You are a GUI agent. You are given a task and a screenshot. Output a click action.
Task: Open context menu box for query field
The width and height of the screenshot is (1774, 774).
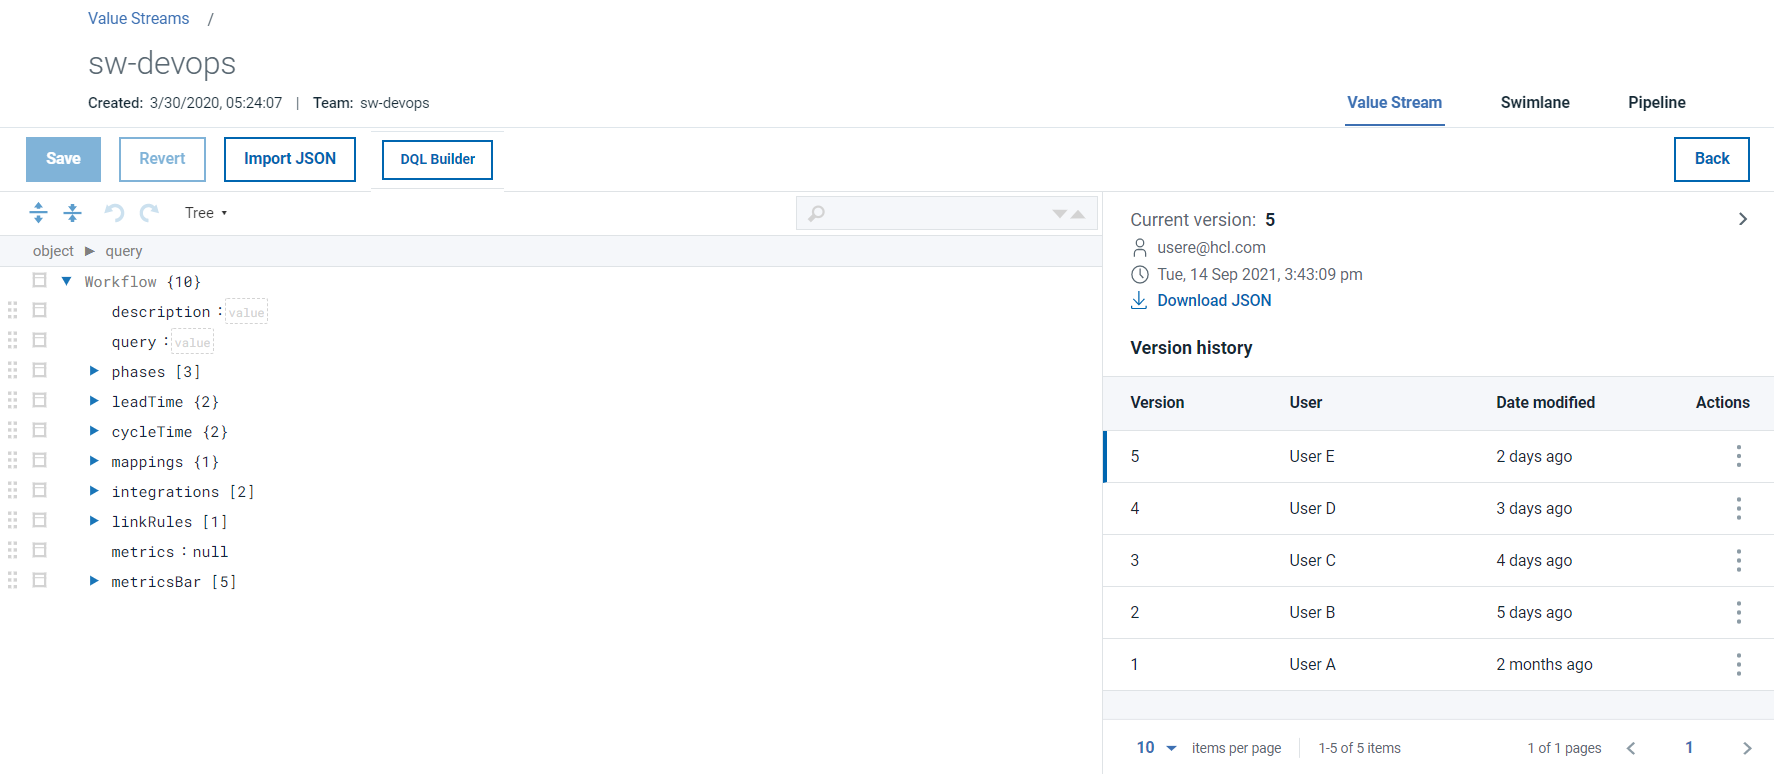pos(40,340)
